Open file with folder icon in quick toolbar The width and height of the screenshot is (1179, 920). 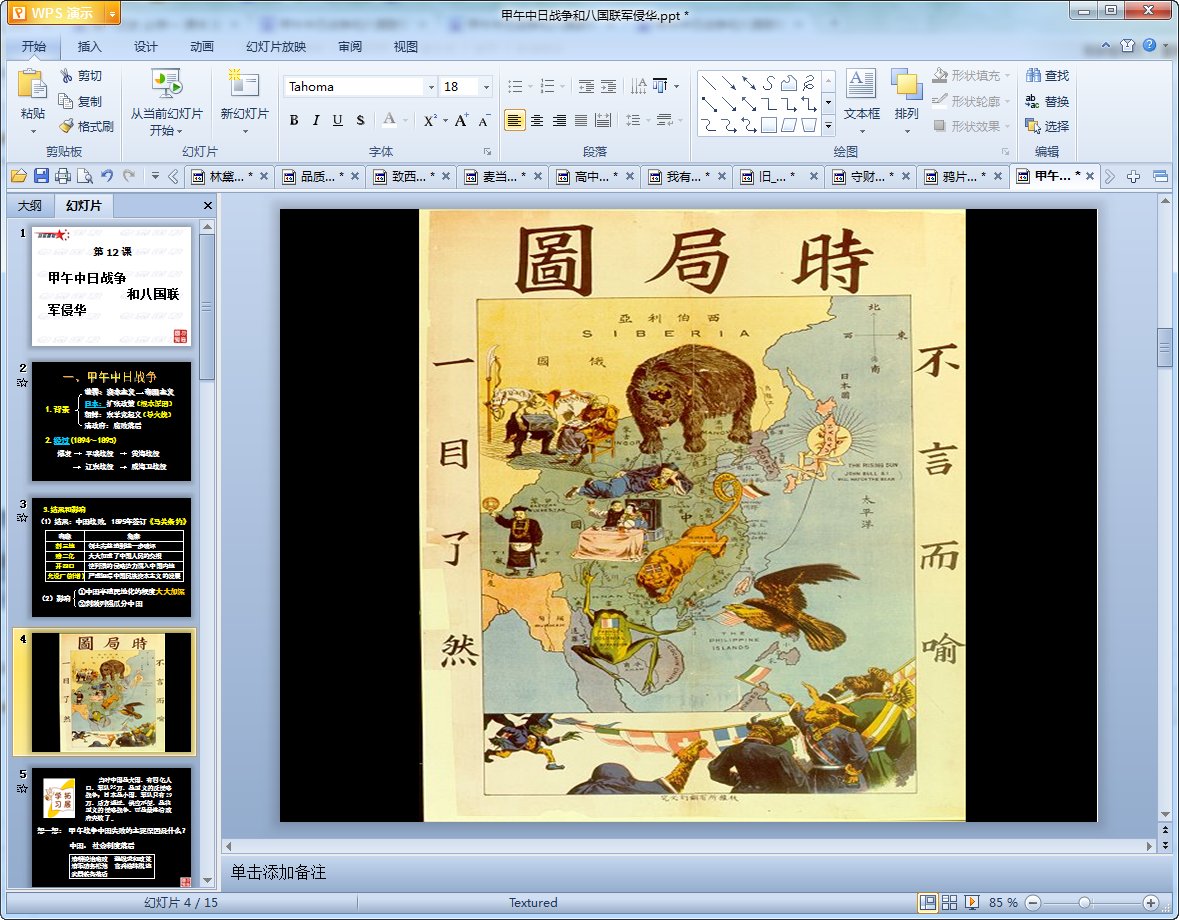point(19,176)
